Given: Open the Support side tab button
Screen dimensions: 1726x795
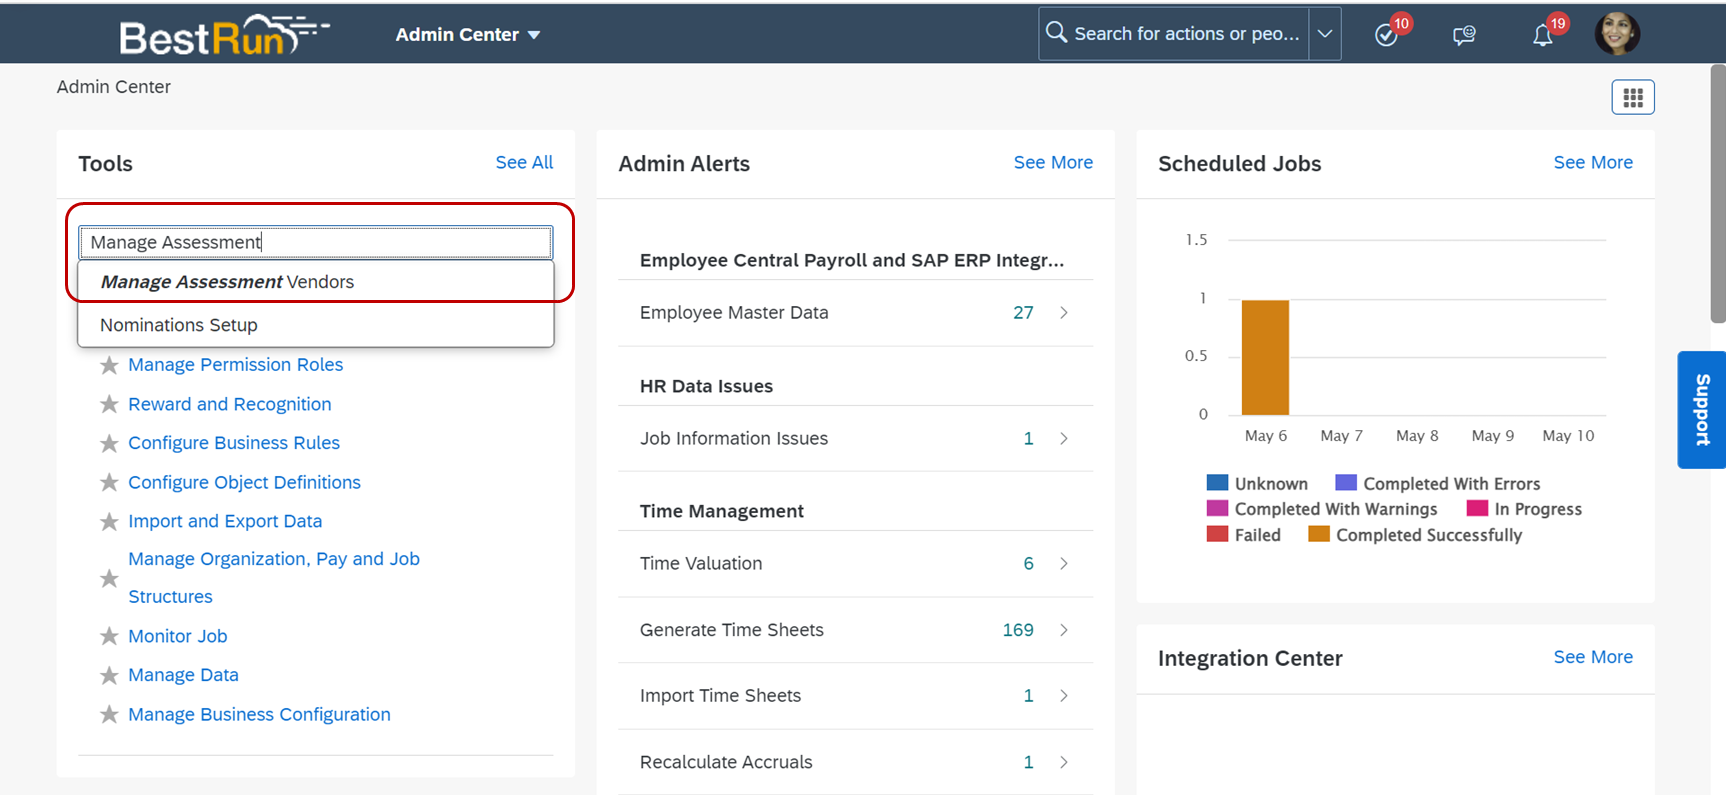Looking at the screenshot, I should click(1701, 409).
